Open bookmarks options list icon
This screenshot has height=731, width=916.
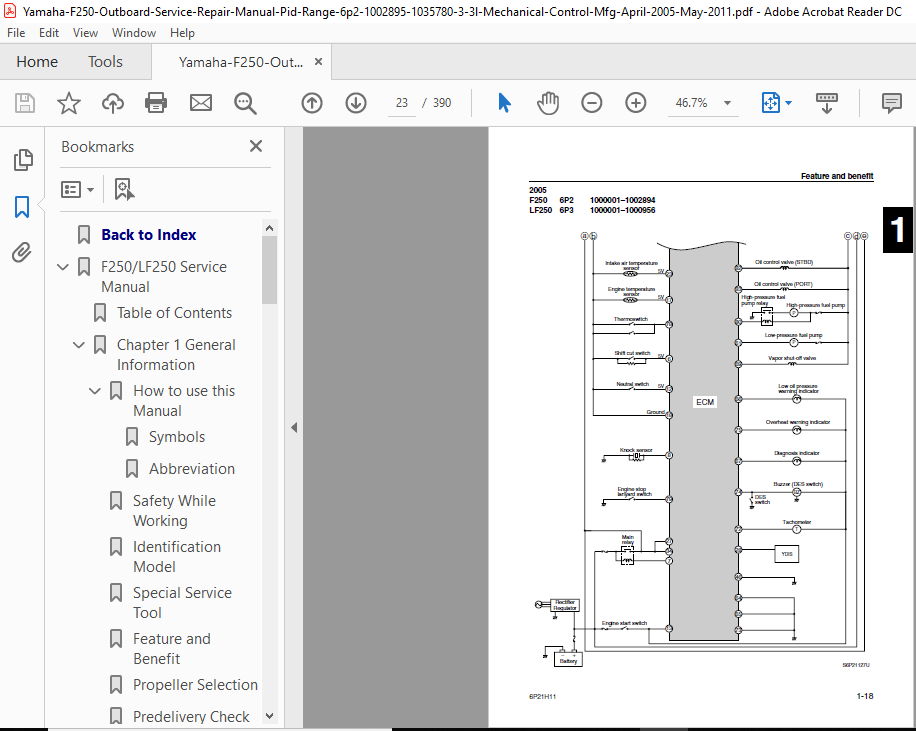(71, 189)
